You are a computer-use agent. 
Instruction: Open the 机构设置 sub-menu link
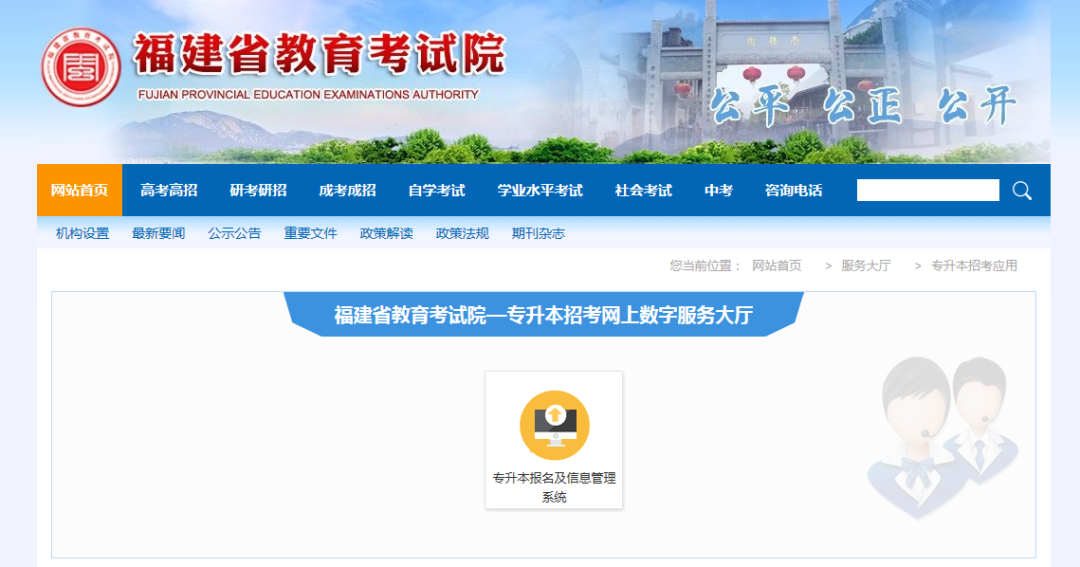tap(82, 233)
